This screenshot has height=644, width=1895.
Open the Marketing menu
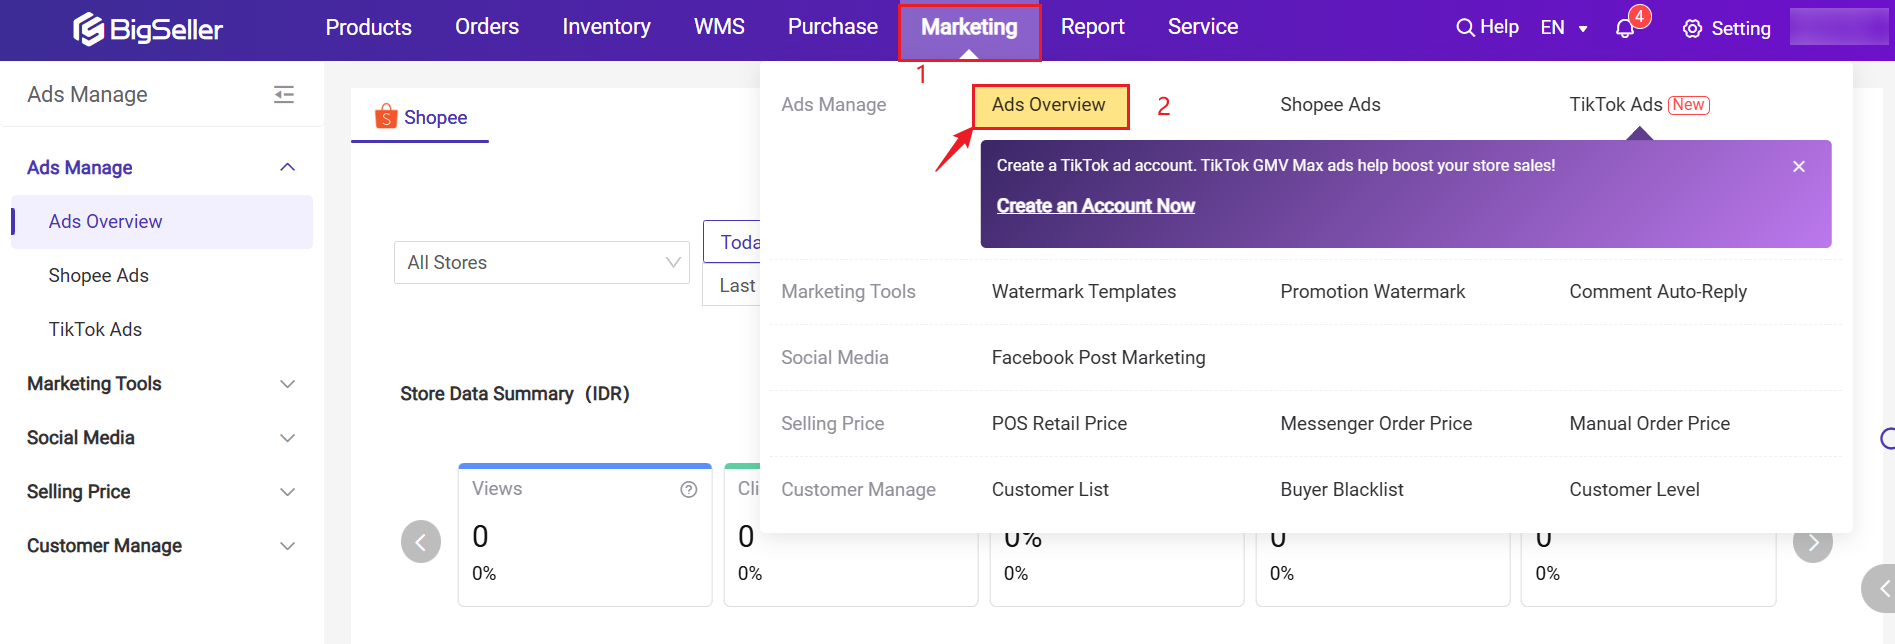969,29
